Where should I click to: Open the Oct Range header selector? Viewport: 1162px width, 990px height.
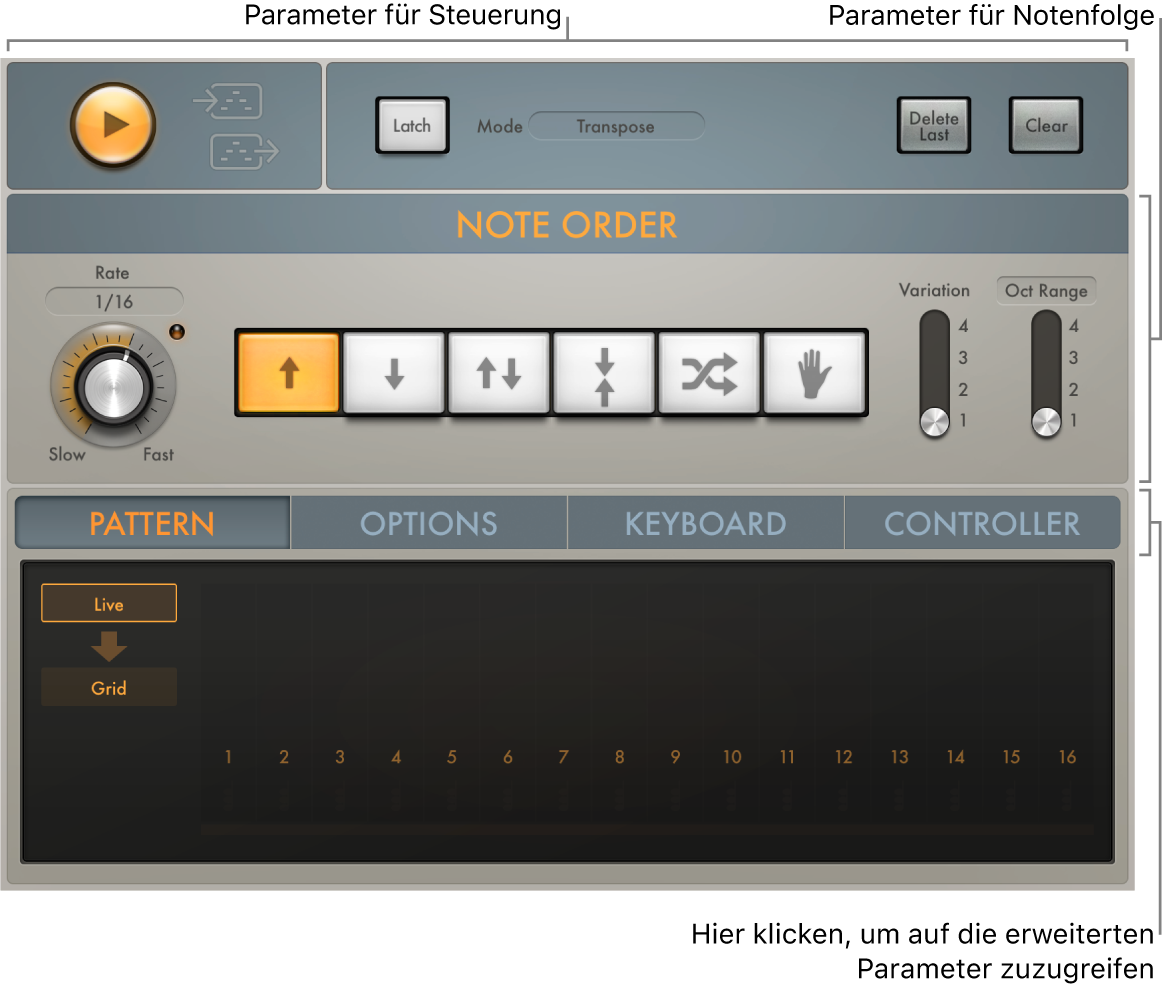[x=1046, y=291]
